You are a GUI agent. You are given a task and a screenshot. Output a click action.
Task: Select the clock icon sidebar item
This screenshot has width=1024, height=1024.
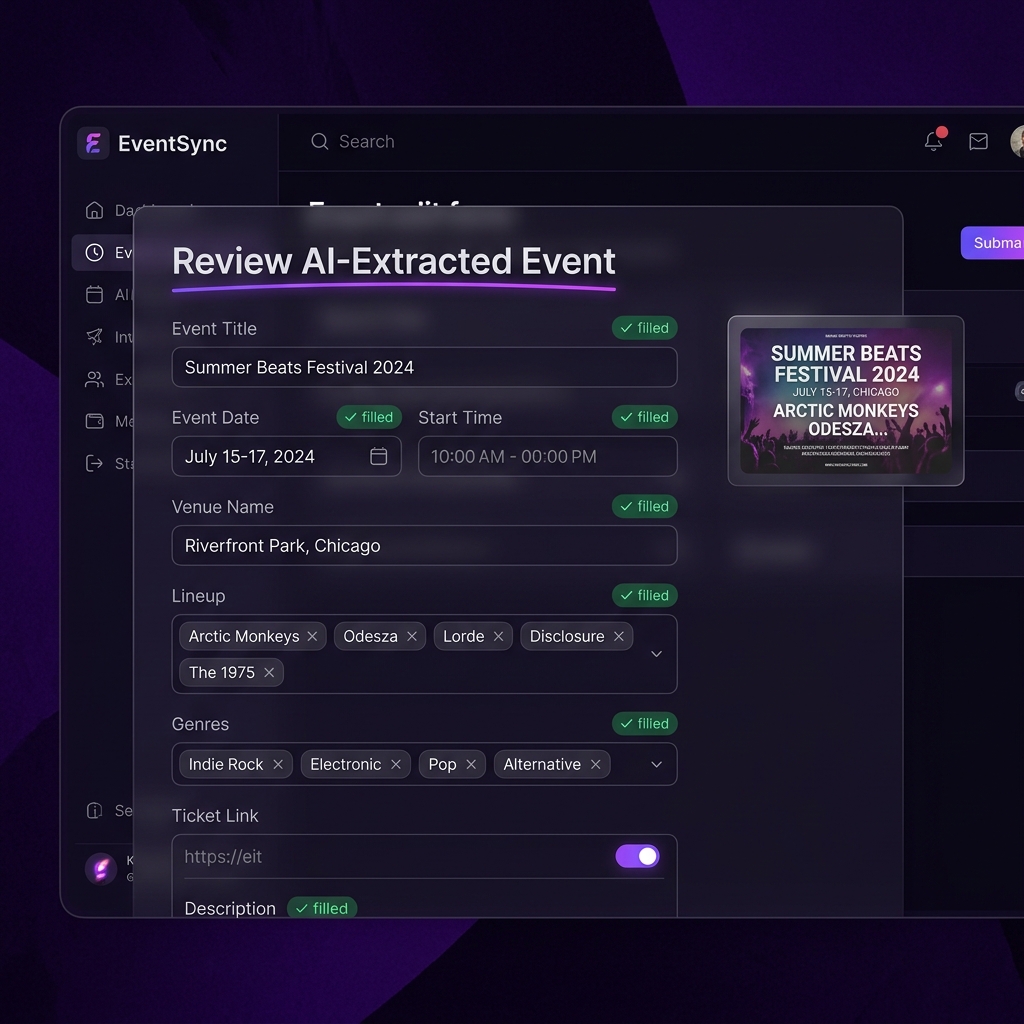[x=95, y=253]
